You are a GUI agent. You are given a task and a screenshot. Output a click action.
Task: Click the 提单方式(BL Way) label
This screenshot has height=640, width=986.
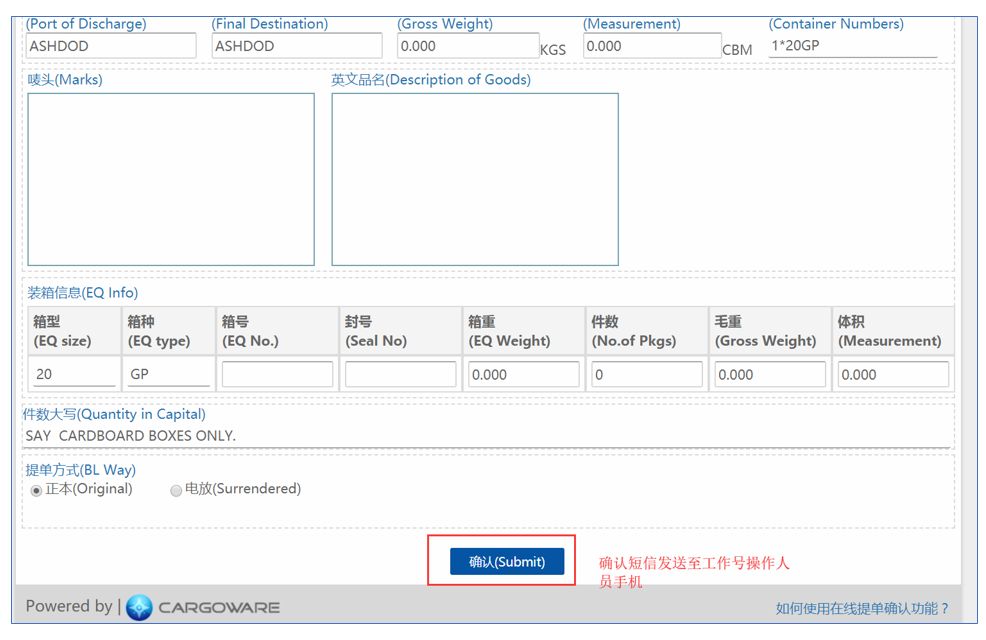(x=80, y=470)
